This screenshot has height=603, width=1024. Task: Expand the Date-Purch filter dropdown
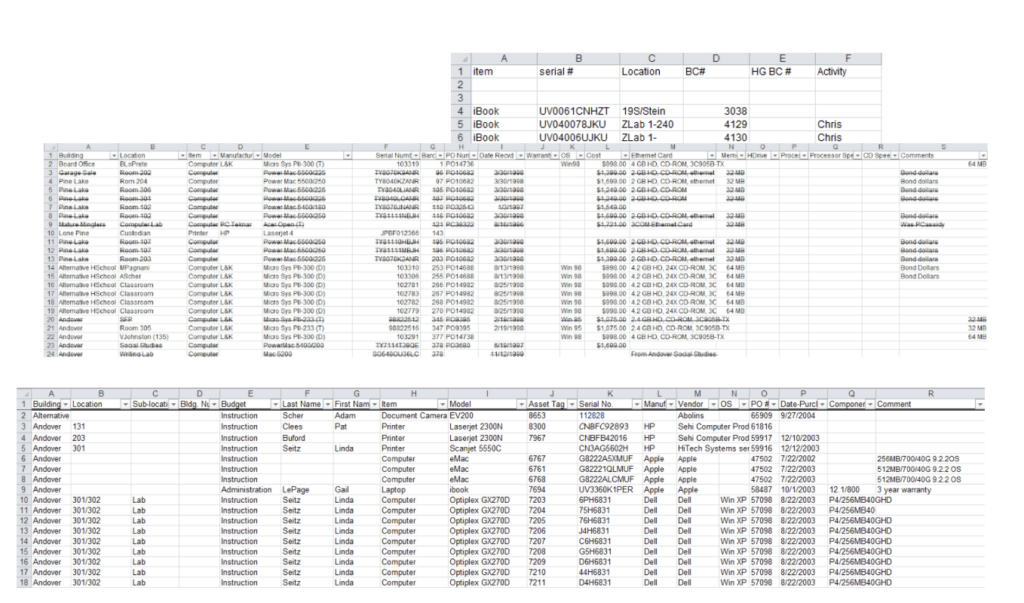822,405
